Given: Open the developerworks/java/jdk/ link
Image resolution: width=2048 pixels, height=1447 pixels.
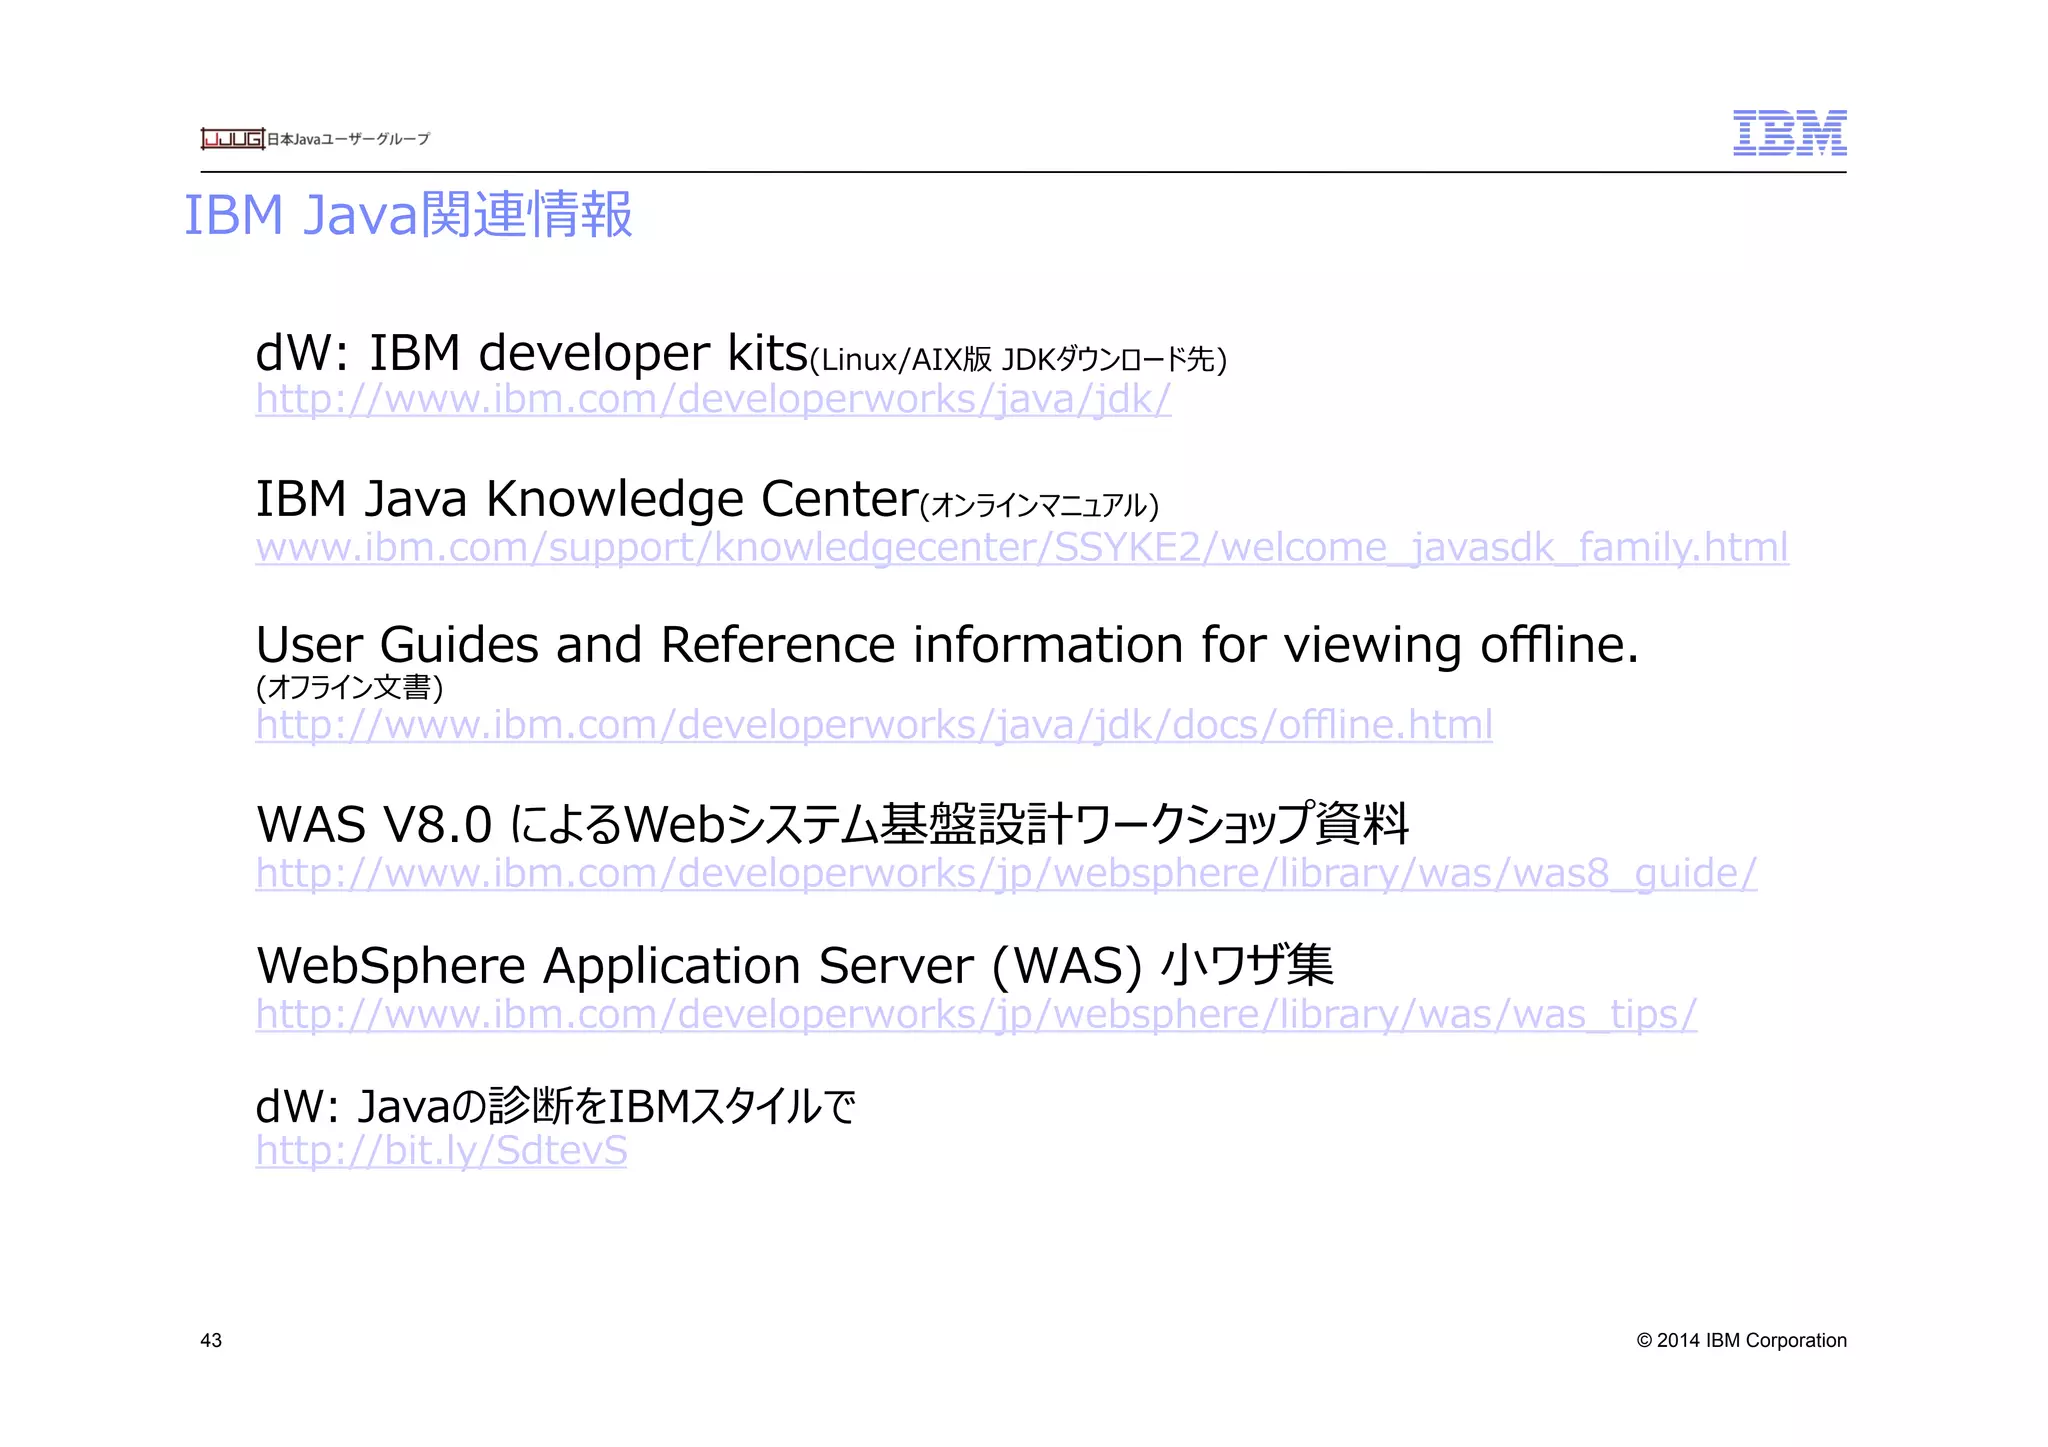Looking at the screenshot, I should (713, 399).
